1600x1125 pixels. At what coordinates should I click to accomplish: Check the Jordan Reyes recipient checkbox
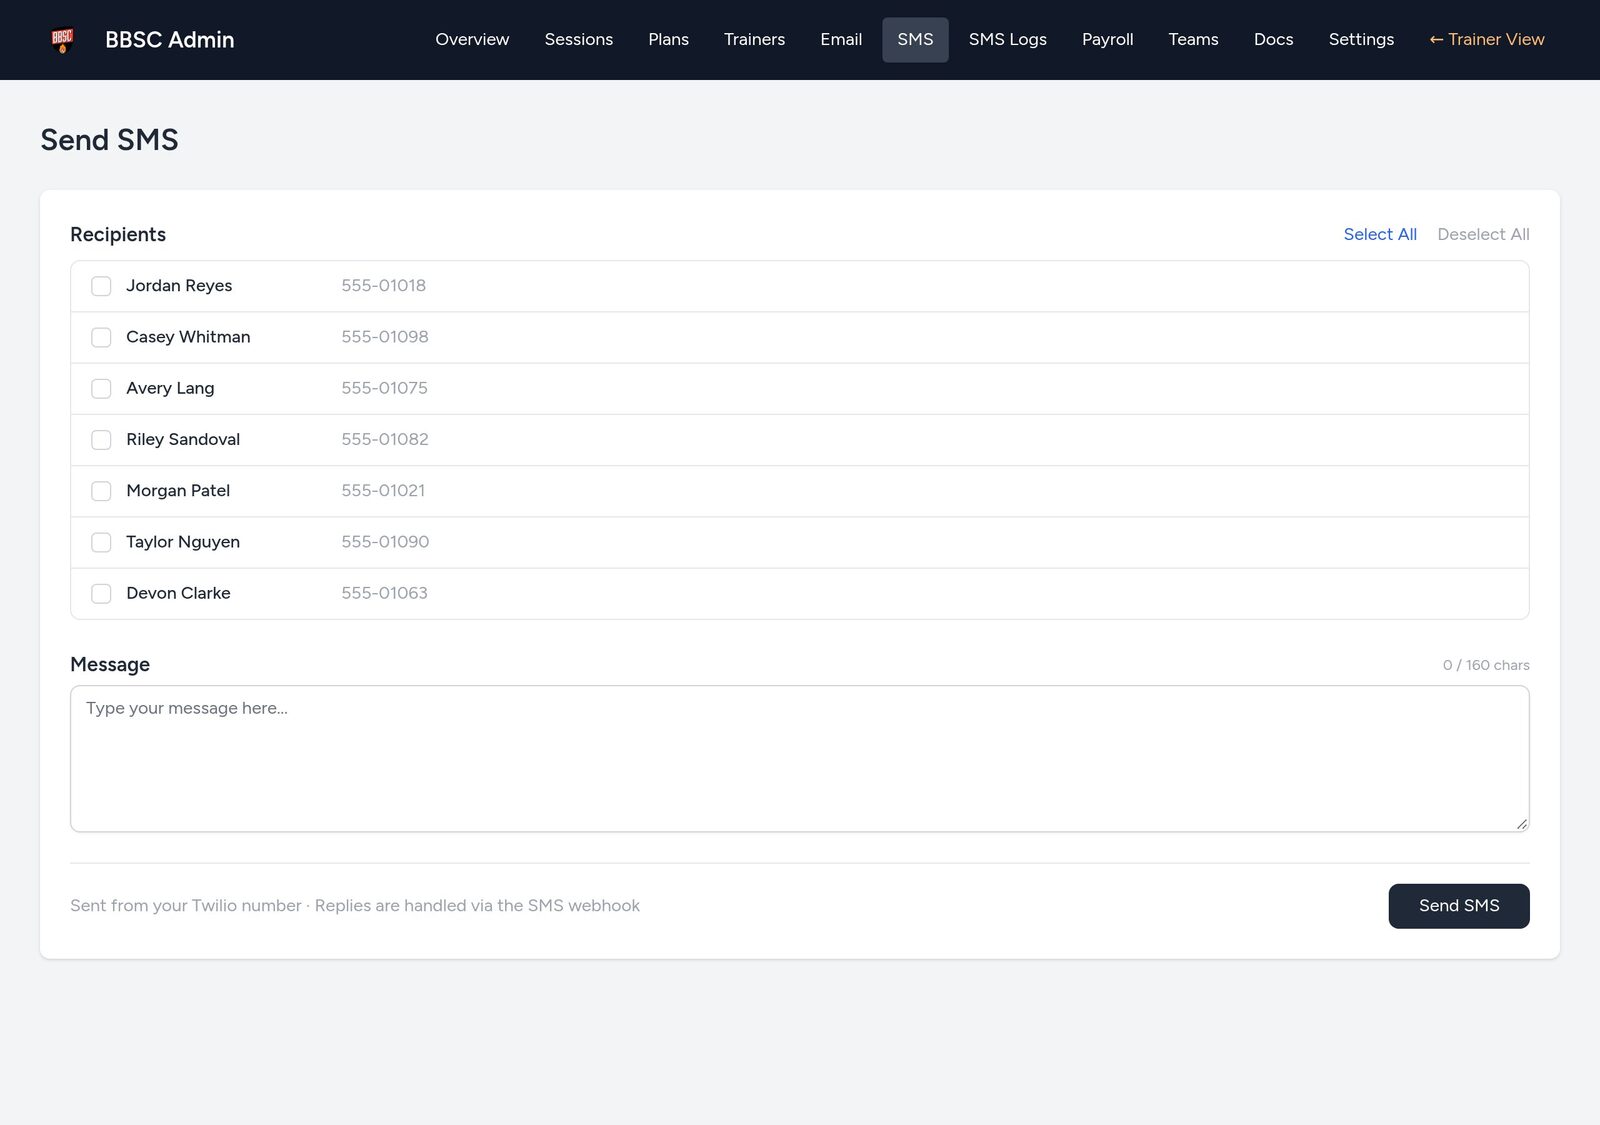101,286
